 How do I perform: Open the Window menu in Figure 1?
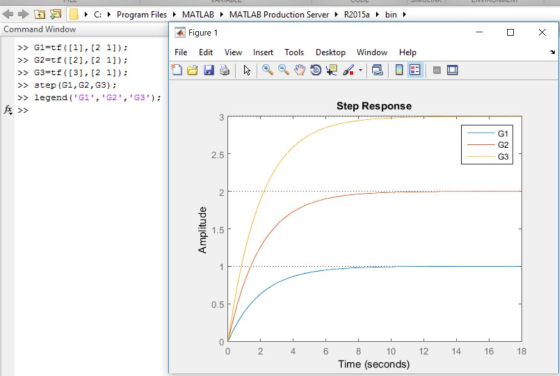[372, 52]
